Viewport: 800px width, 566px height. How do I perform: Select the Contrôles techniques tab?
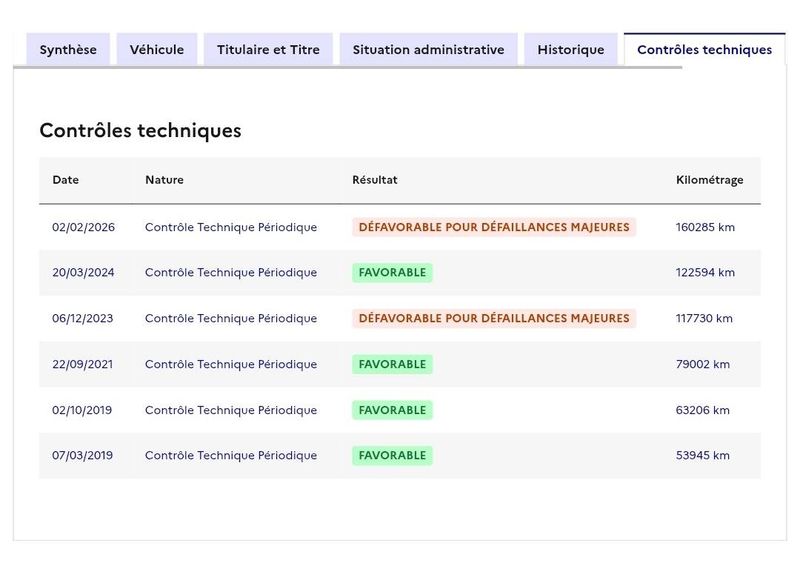point(704,50)
